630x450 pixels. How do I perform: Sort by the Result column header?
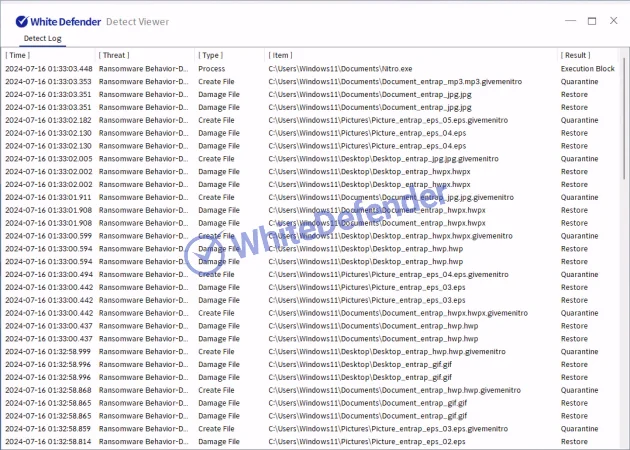click(575, 55)
